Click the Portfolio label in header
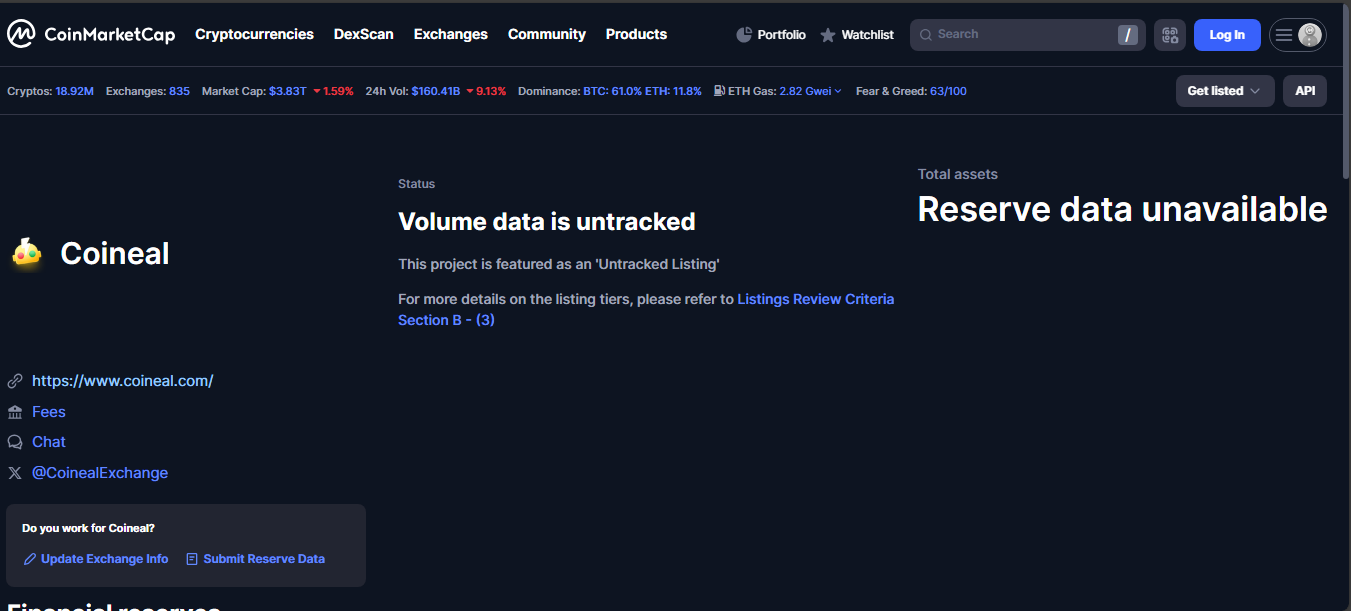Image resolution: width=1351 pixels, height=611 pixels. (x=781, y=35)
